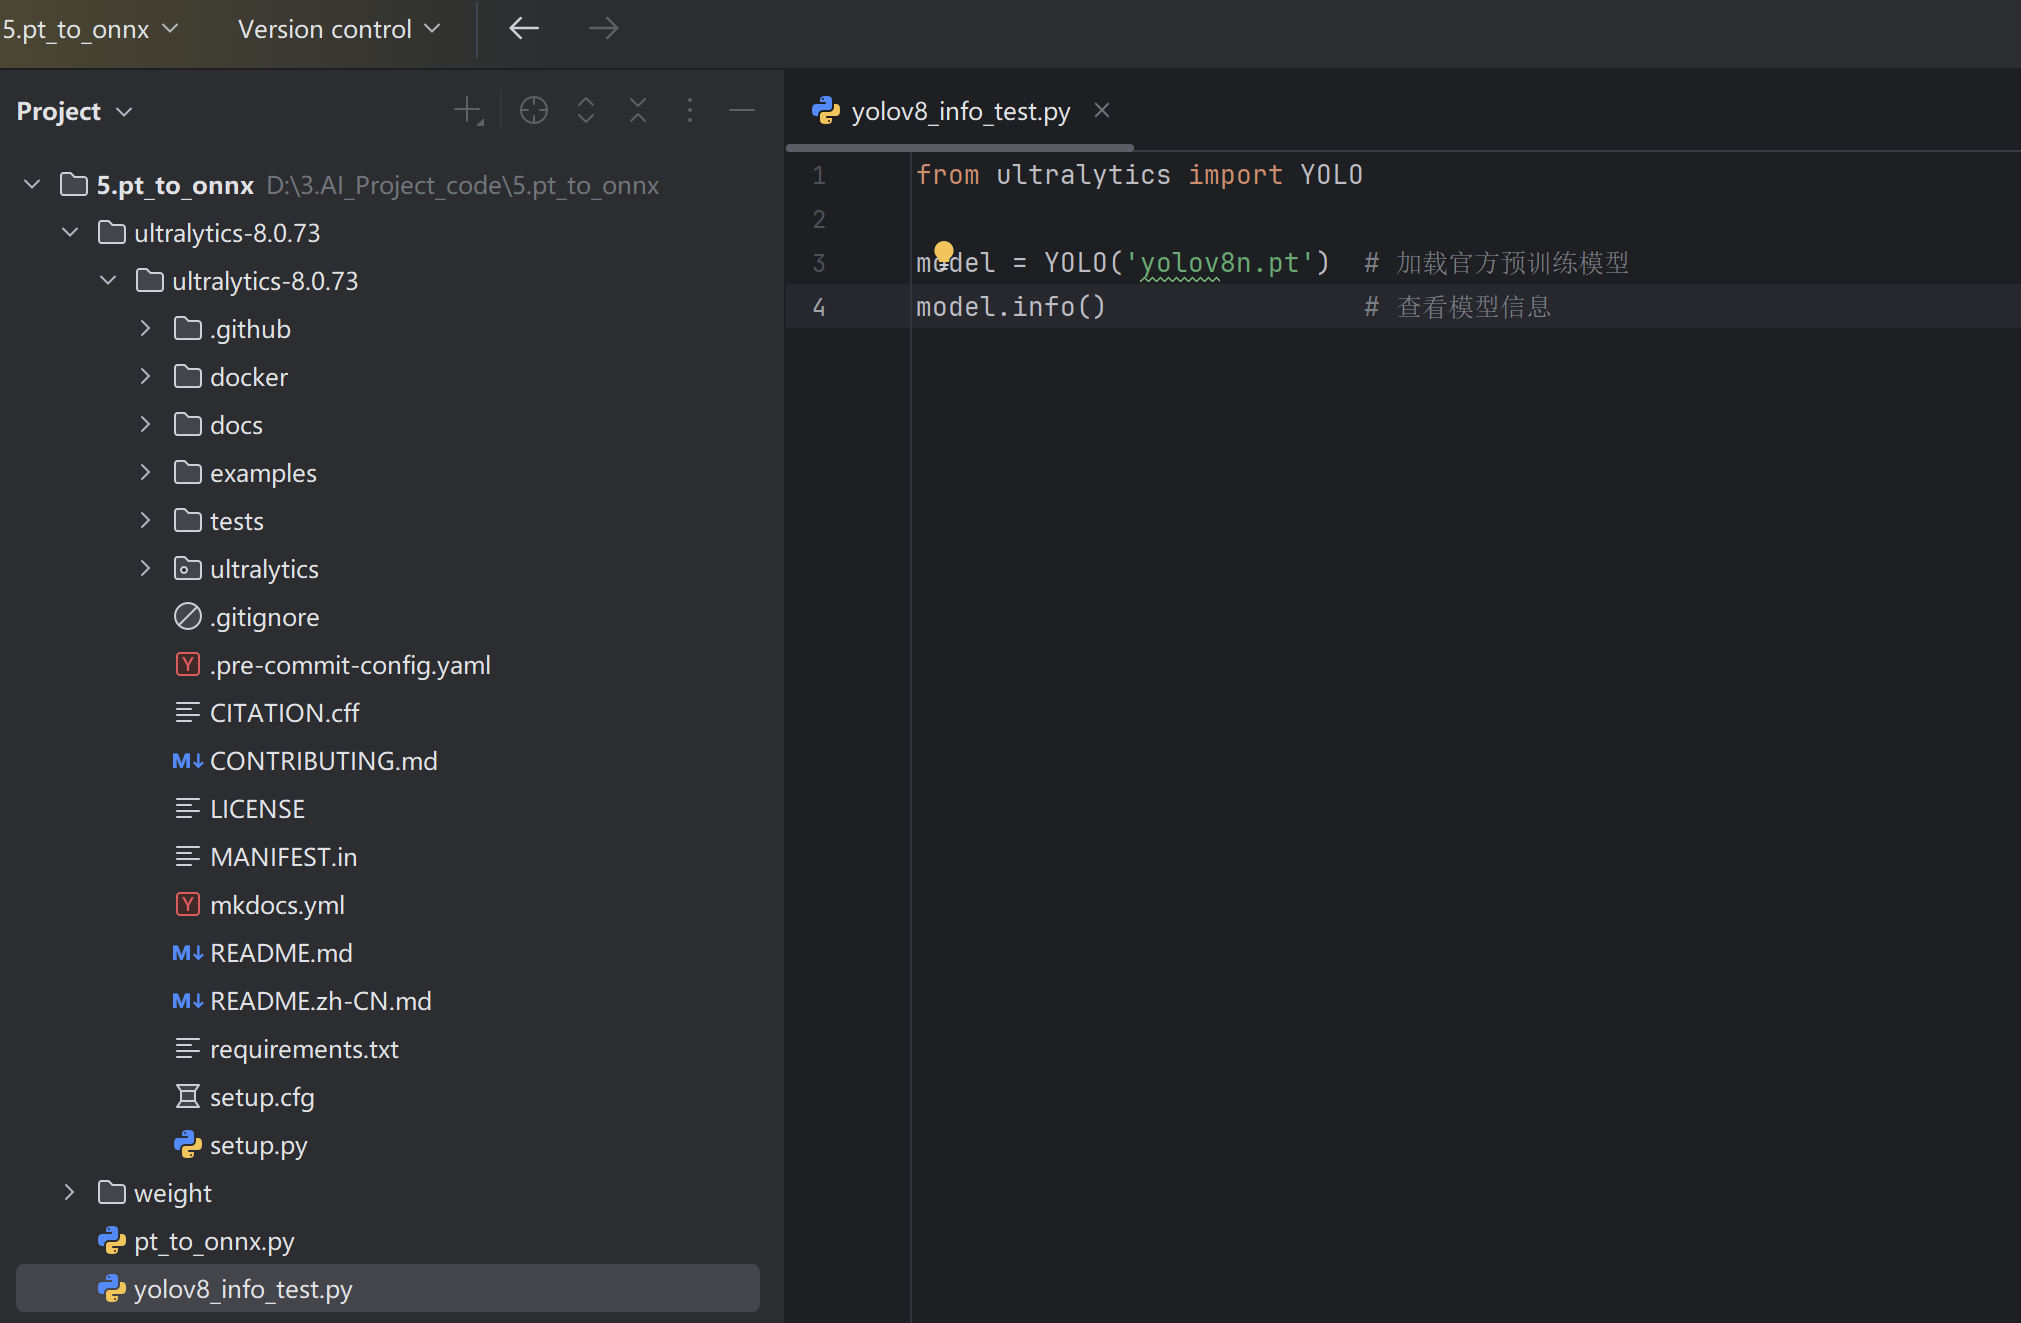Switch to the yolov8_info_test.py editor tab

coord(959,111)
